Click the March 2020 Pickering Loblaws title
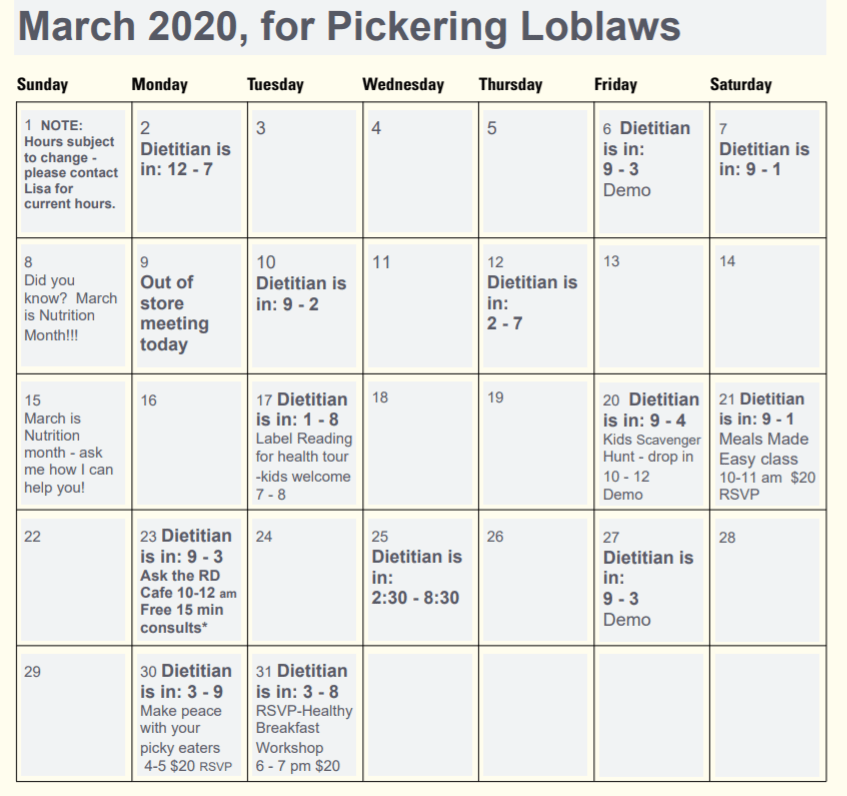847x796 pixels. [x=349, y=27]
